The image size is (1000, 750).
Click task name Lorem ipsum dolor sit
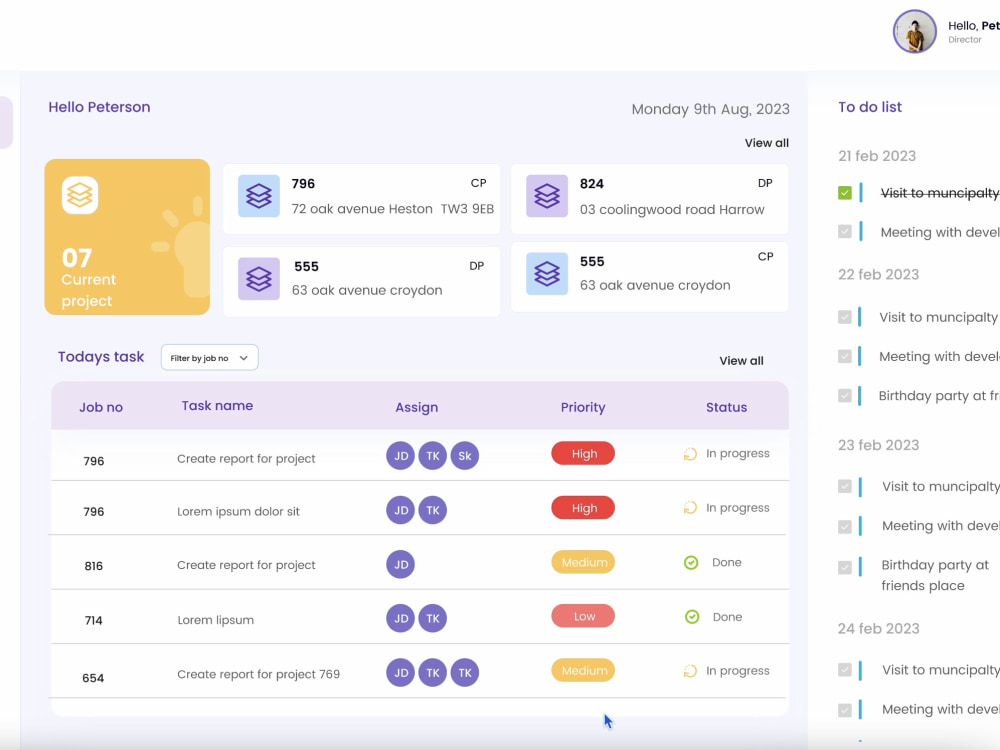tap(238, 511)
